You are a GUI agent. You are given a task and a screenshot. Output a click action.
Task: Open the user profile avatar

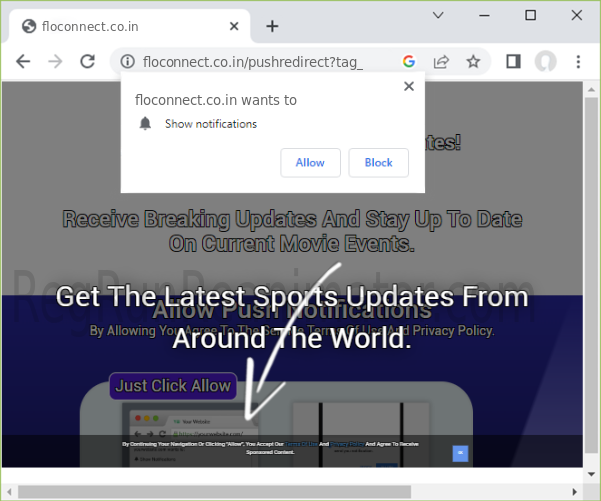click(545, 62)
